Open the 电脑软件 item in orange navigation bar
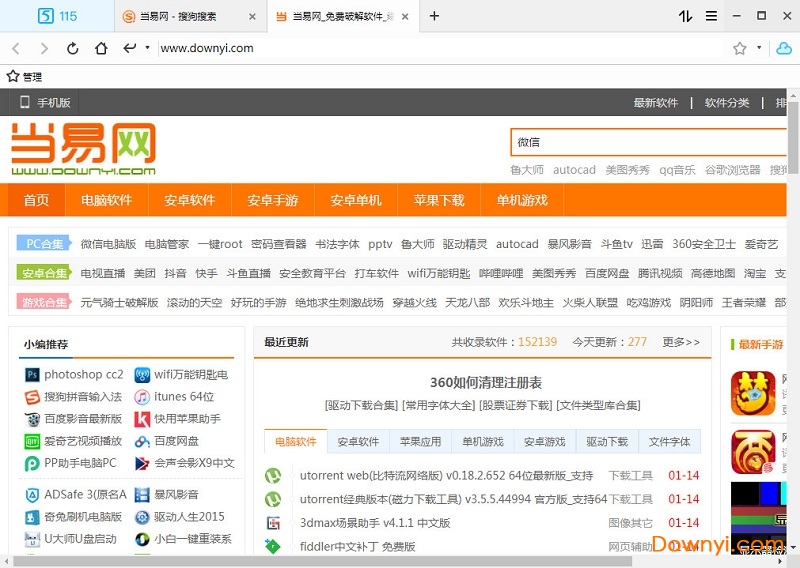 pyautogui.click(x=106, y=200)
